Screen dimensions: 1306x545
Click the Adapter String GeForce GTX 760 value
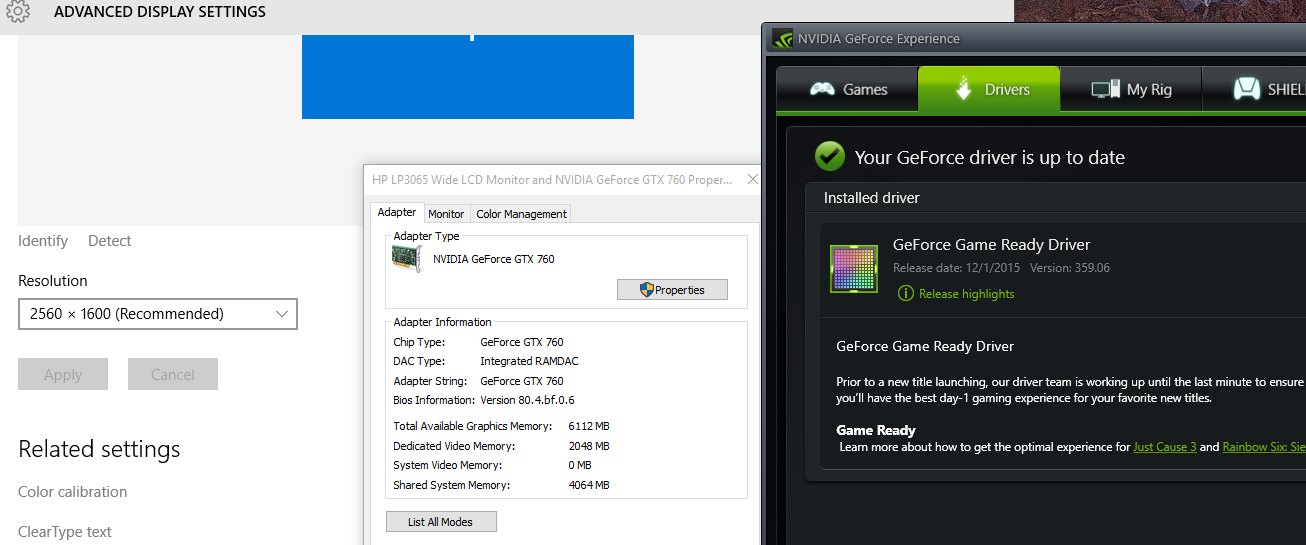point(522,381)
